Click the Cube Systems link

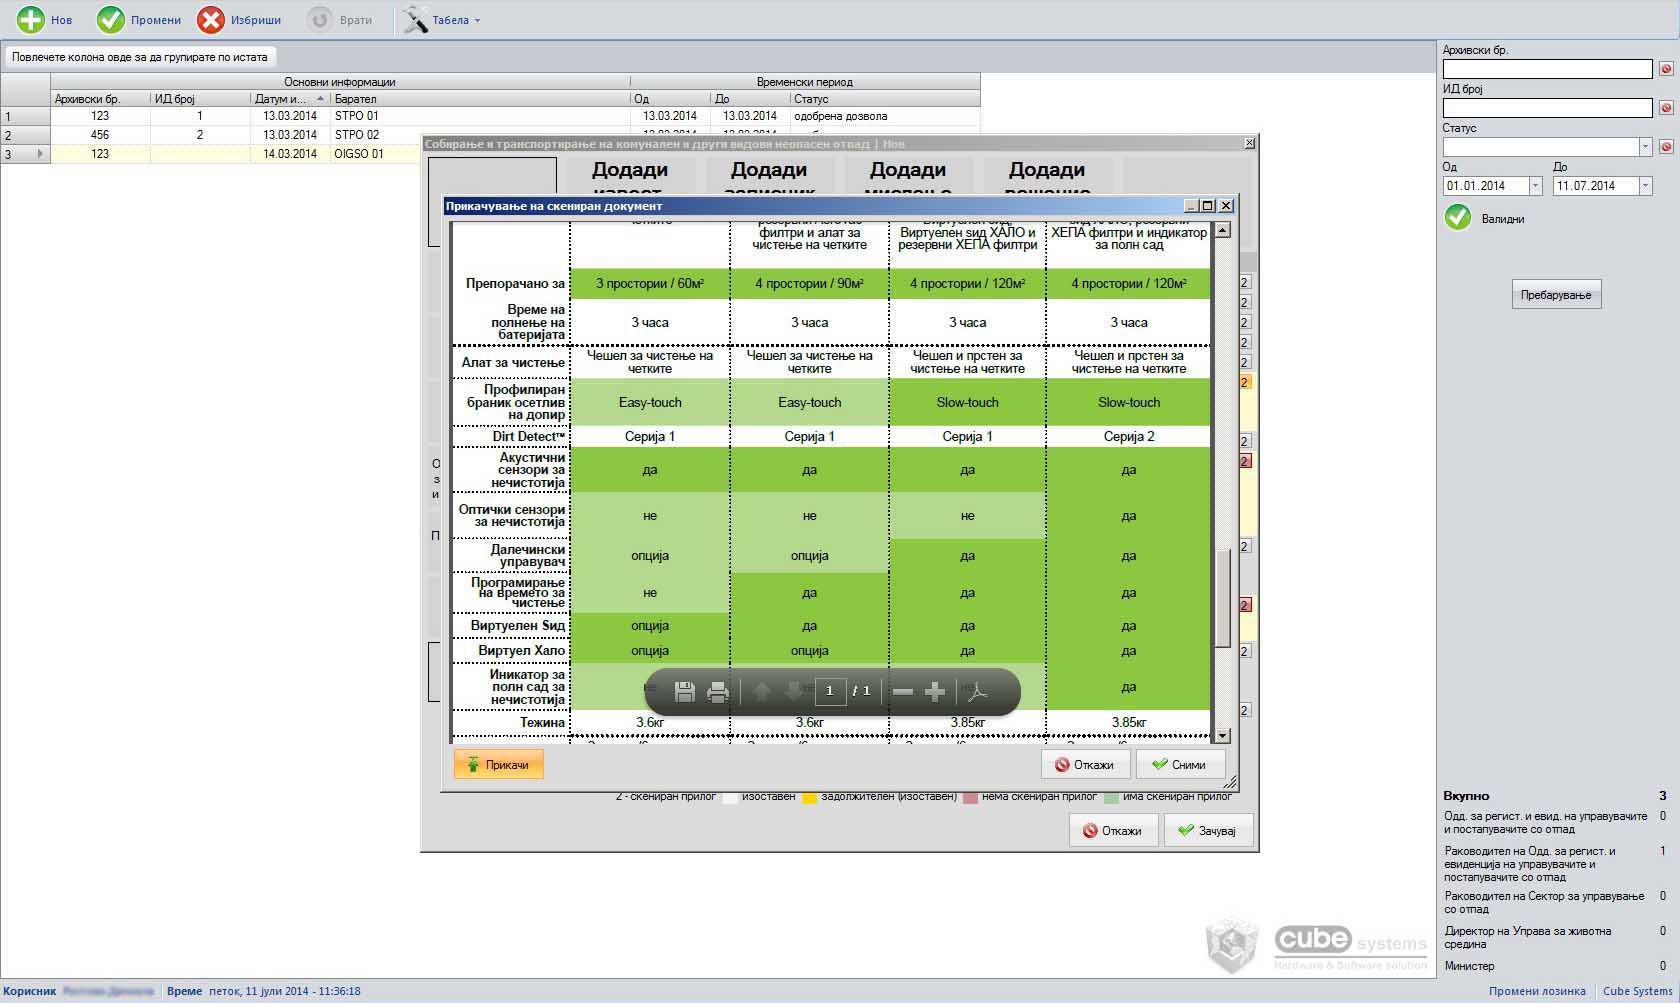pyautogui.click(x=1637, y=991)
